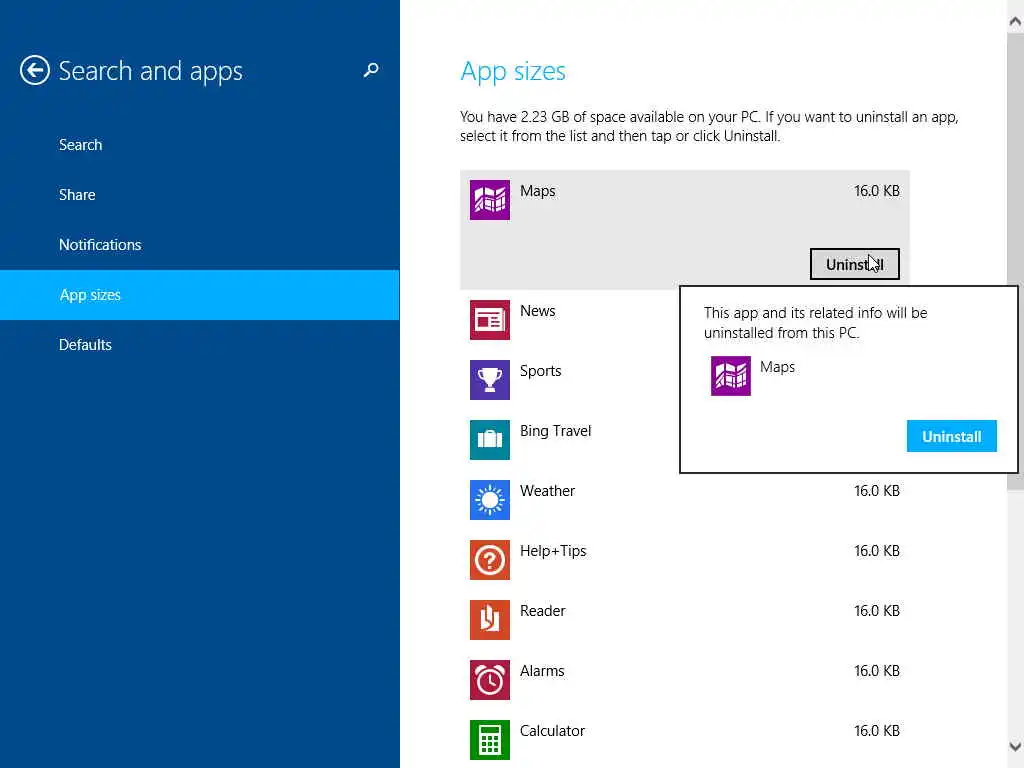Click the 16.0 KB size of Alarms
1024x768 pixels.
877,671
